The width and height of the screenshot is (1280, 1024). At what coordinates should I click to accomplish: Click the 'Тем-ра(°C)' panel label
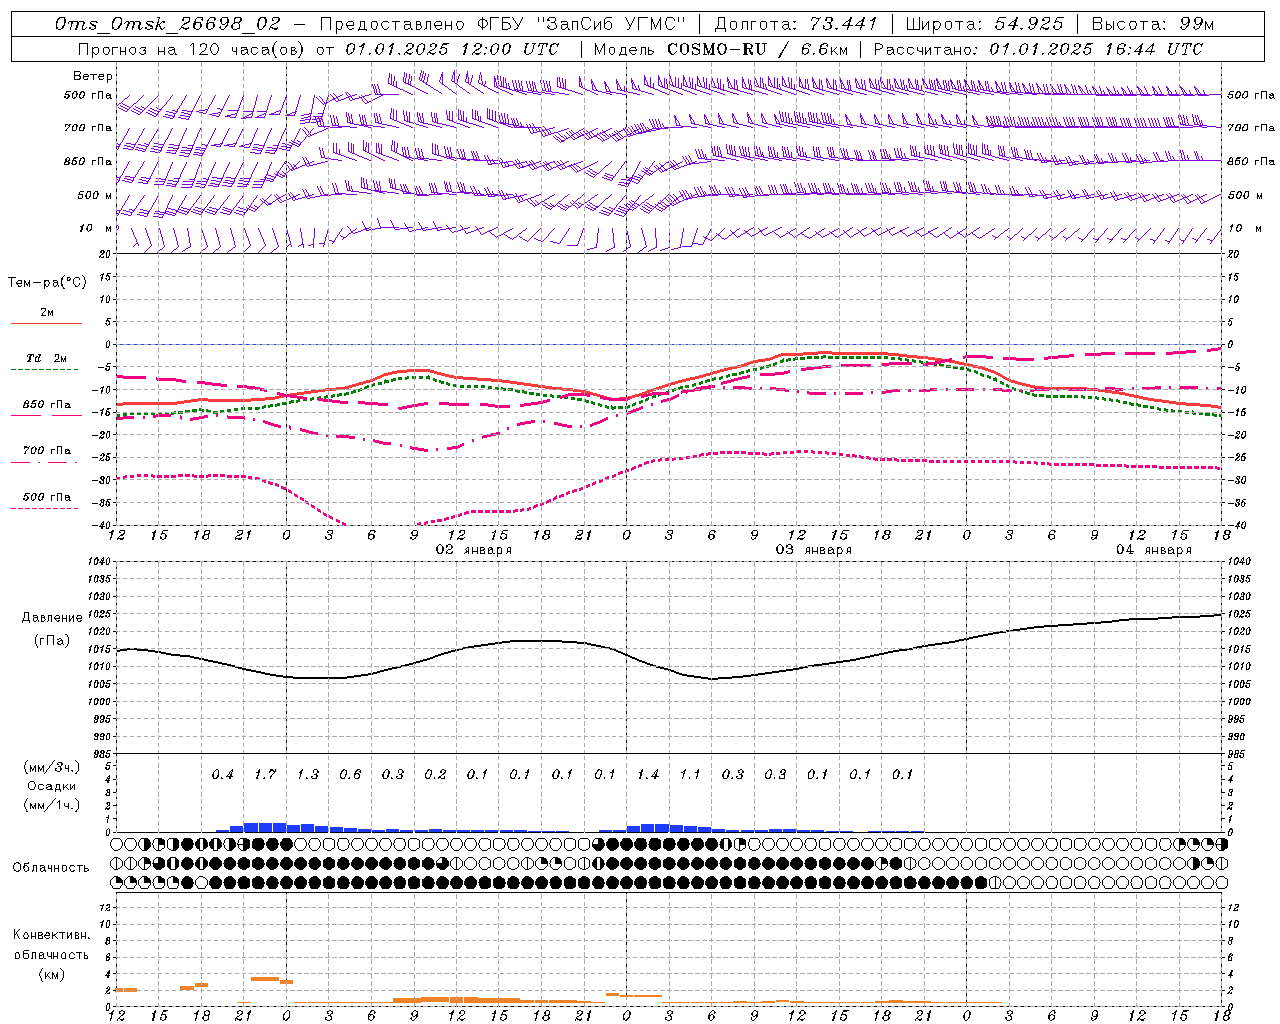(x=47, y=283)
